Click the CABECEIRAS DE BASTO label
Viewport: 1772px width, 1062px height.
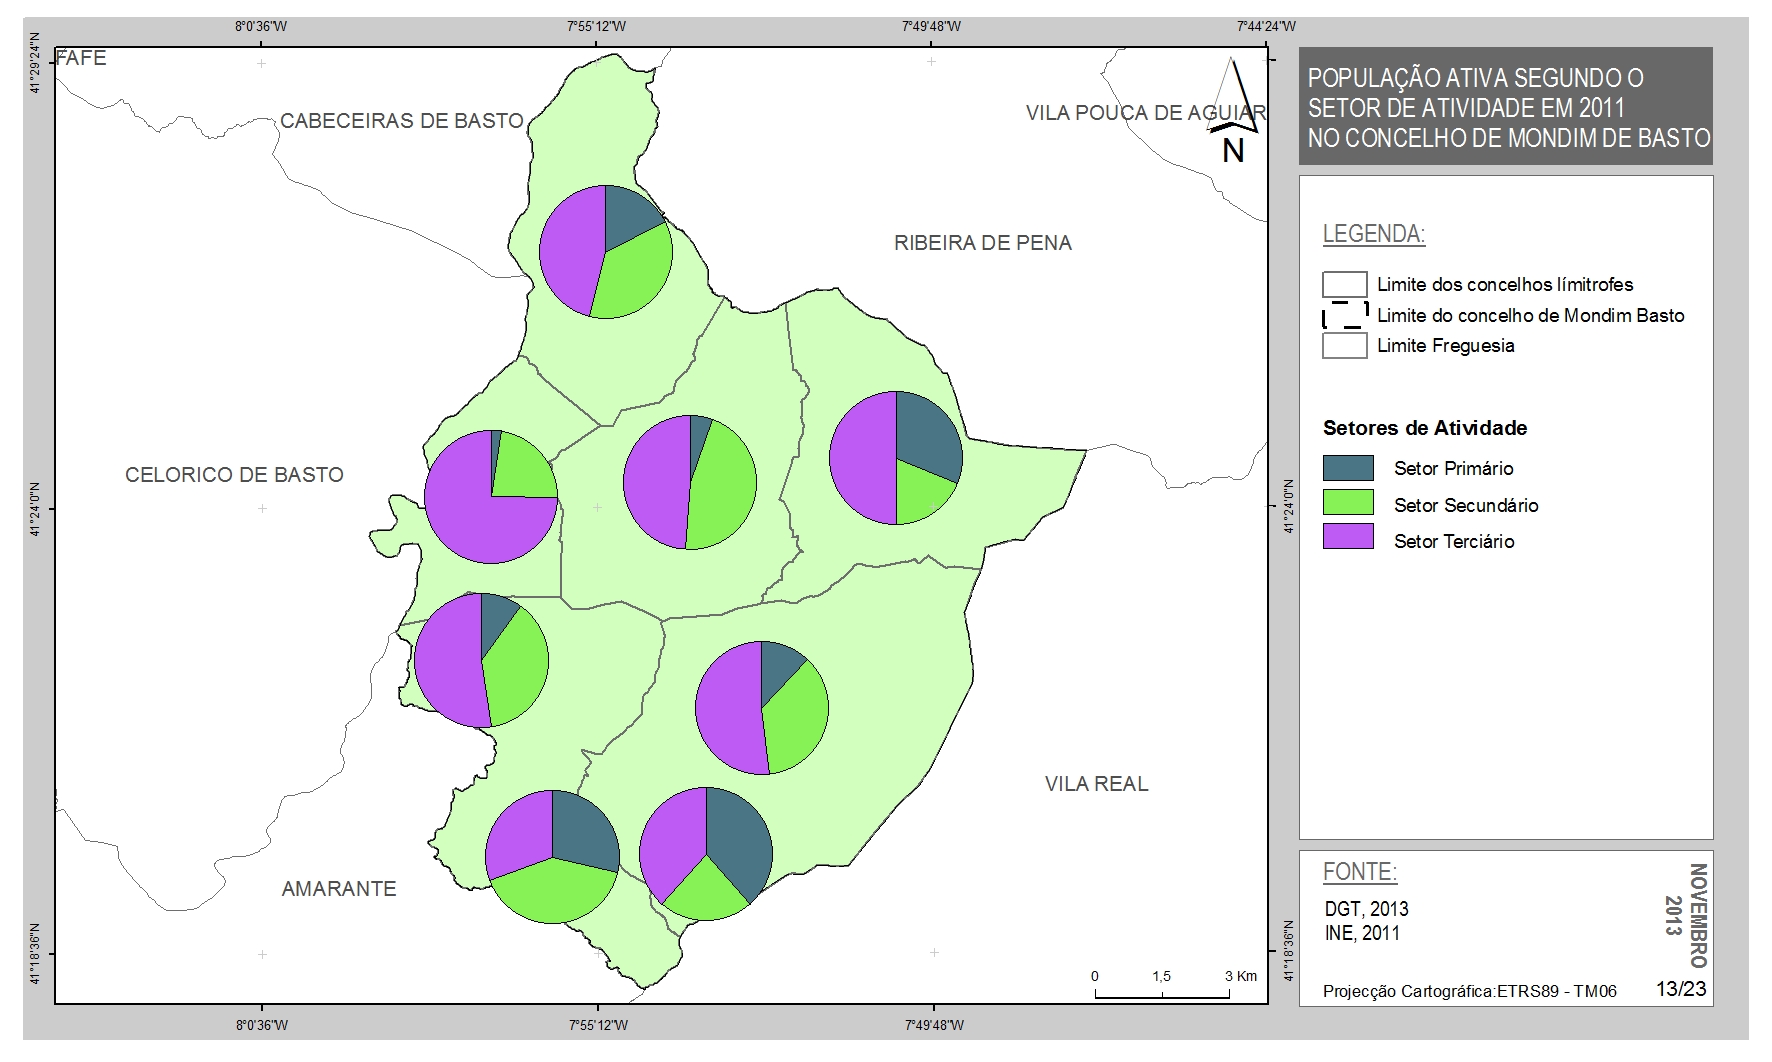pos(401,121)
